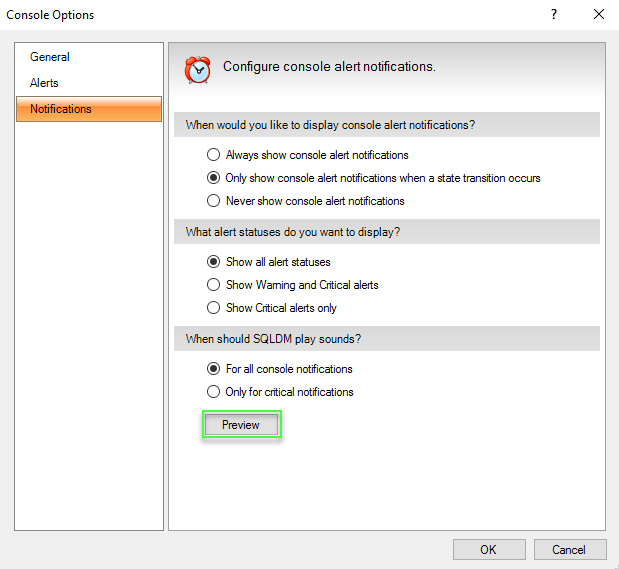Click the SQLDM play sounds section header
The height and width of the screenshot is (569, 619).
[274, 339]
